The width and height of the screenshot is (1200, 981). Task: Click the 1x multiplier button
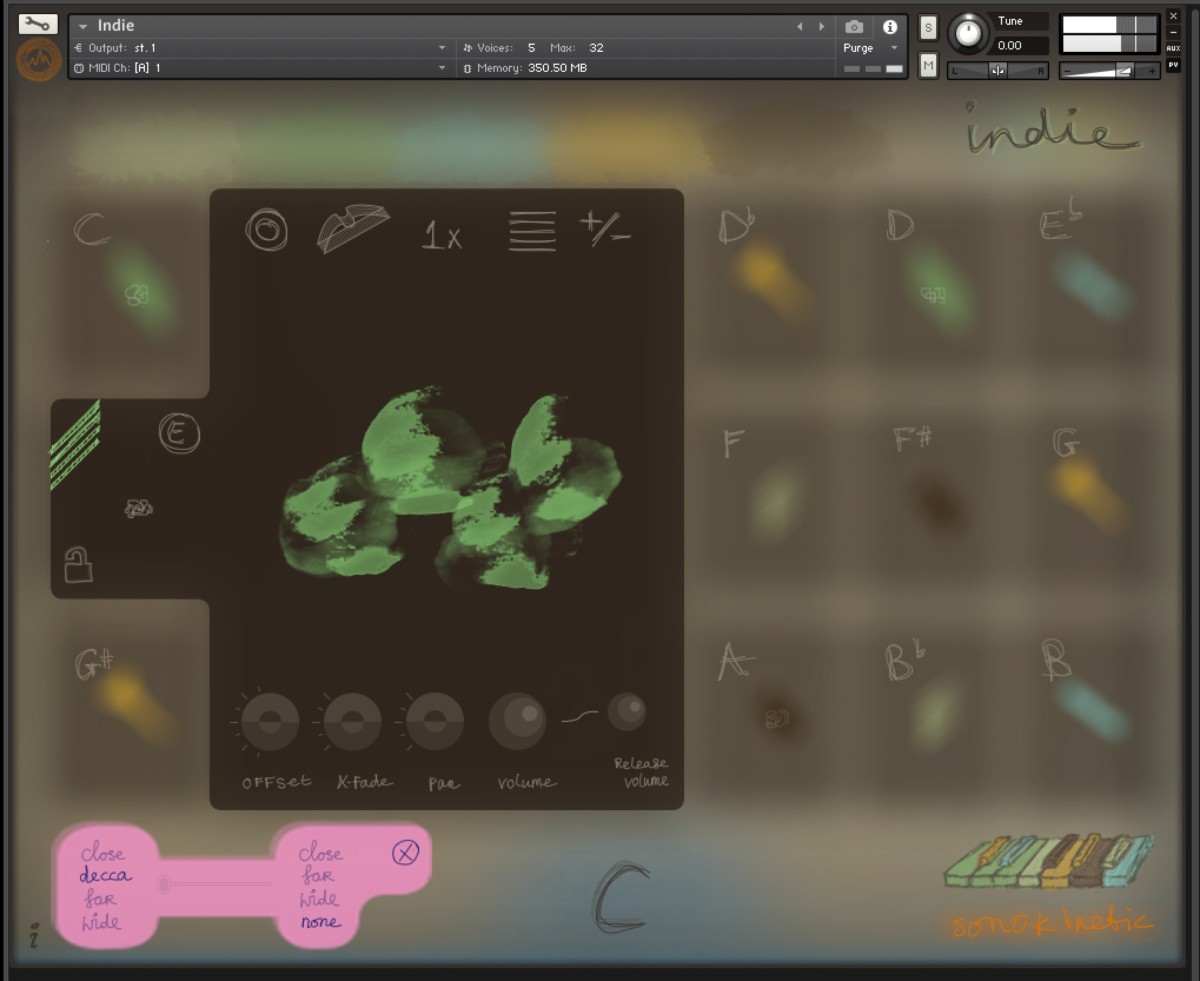pos(442,236)
